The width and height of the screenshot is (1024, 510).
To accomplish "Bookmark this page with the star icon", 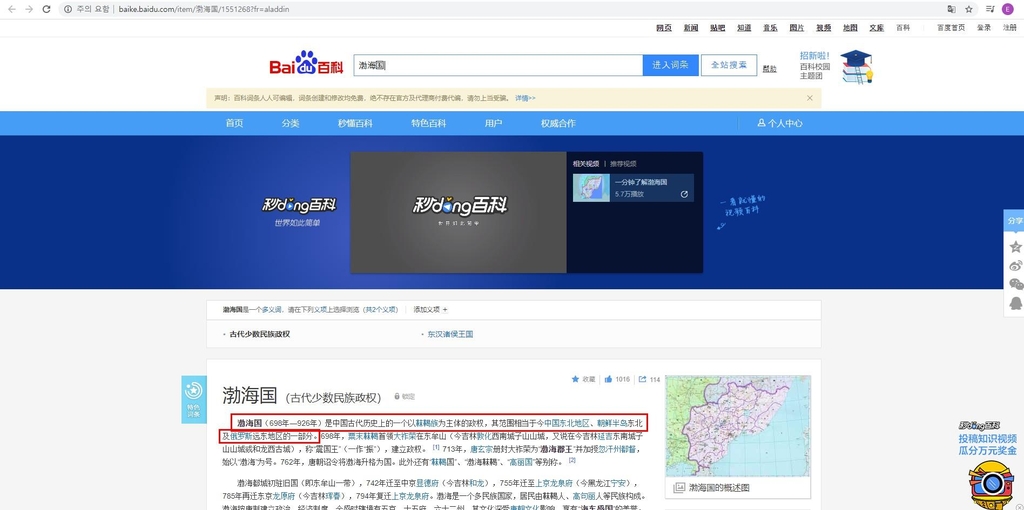I will click(x=968, y=9).
